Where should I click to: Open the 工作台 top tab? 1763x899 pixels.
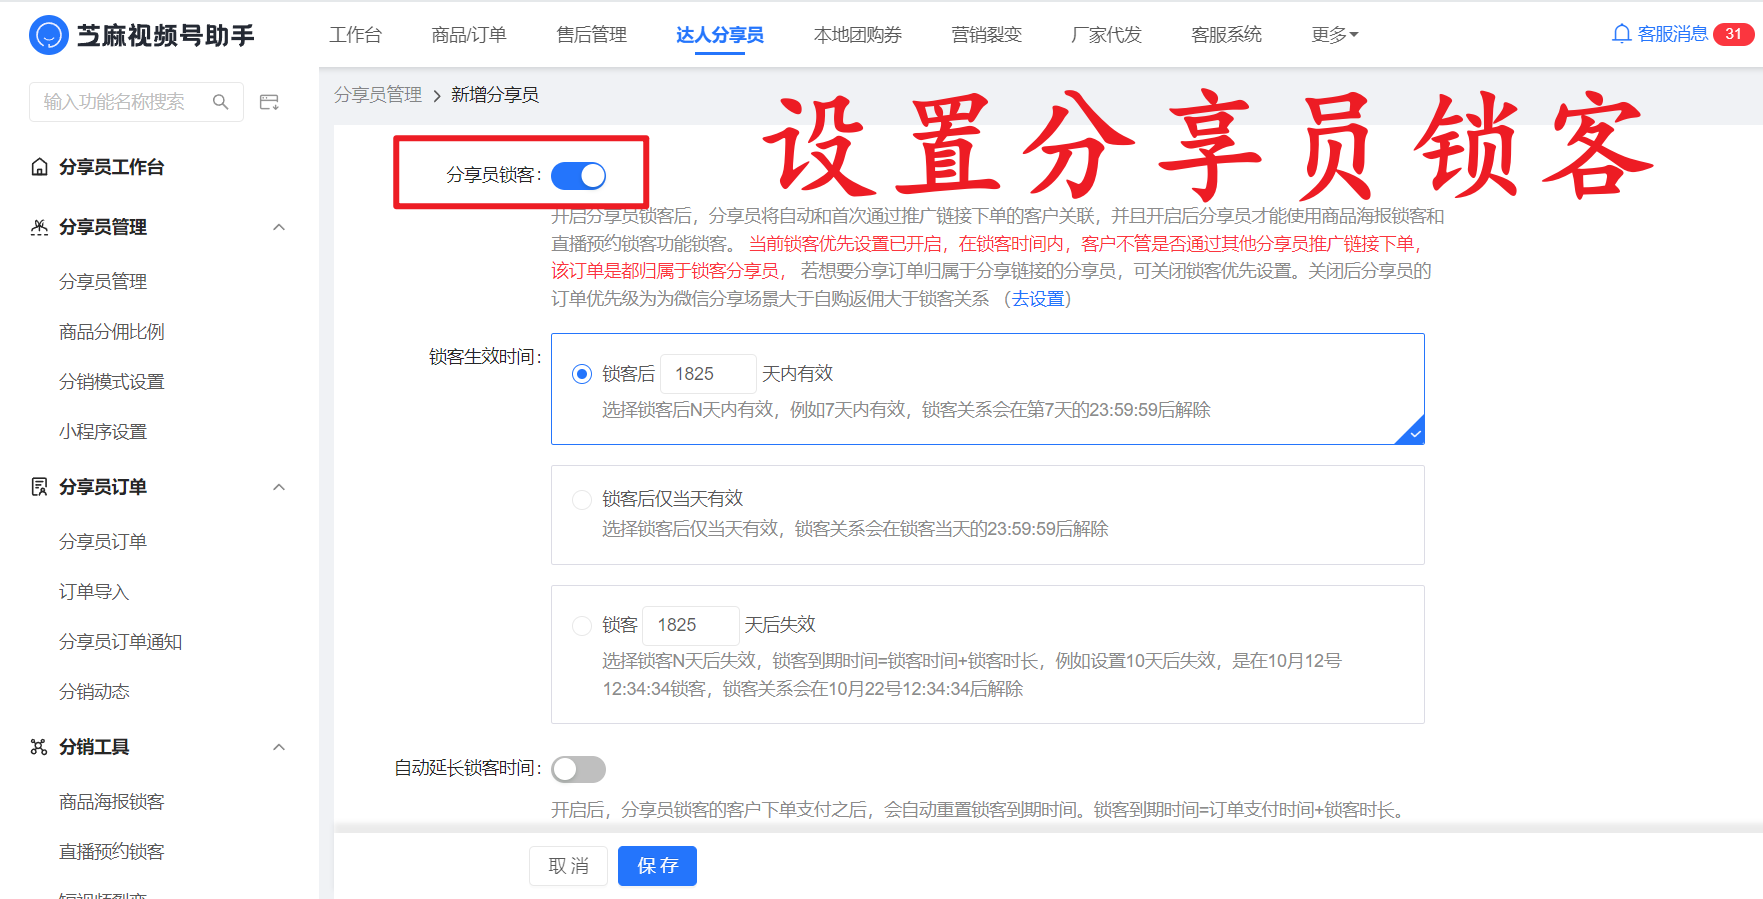(x=355, y=35)
